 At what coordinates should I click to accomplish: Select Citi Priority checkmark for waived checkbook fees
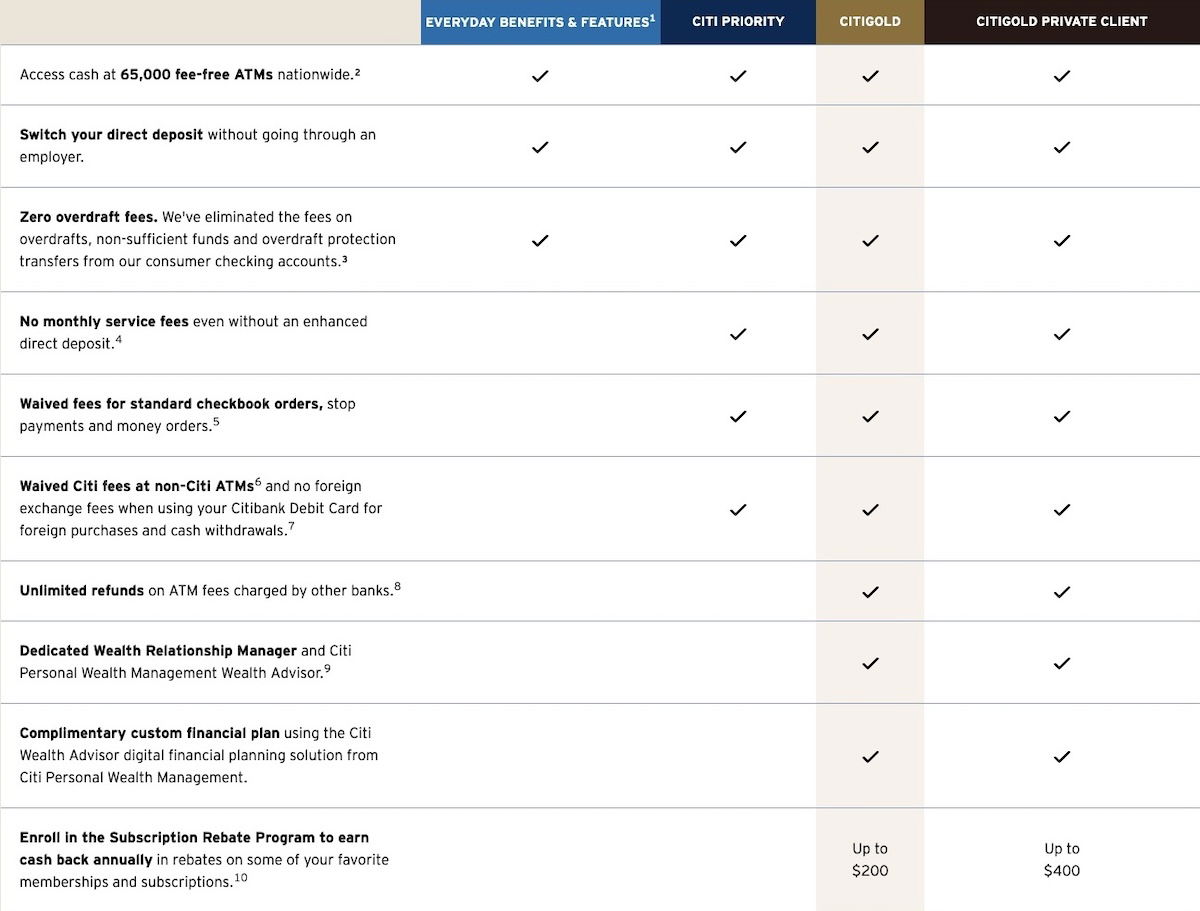(738, 416)
